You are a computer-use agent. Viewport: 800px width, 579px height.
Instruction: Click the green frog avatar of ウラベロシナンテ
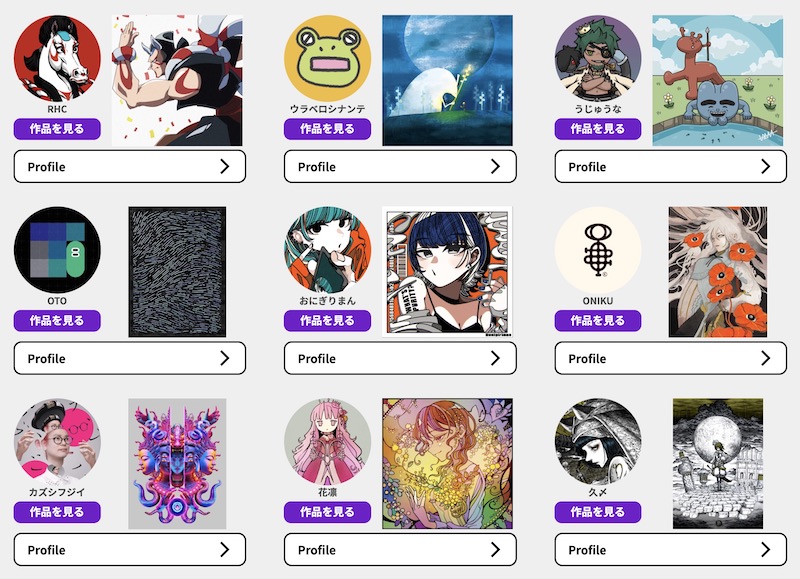tap(328, 59)
